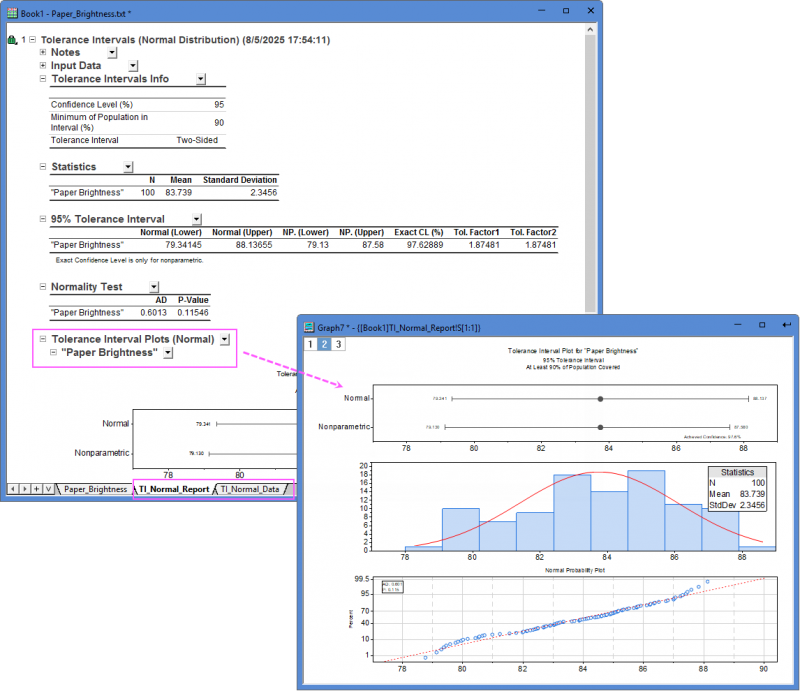Open the Input Data dropdown
The height and width of the screenshot is (691, 800).
click(131, 65)
